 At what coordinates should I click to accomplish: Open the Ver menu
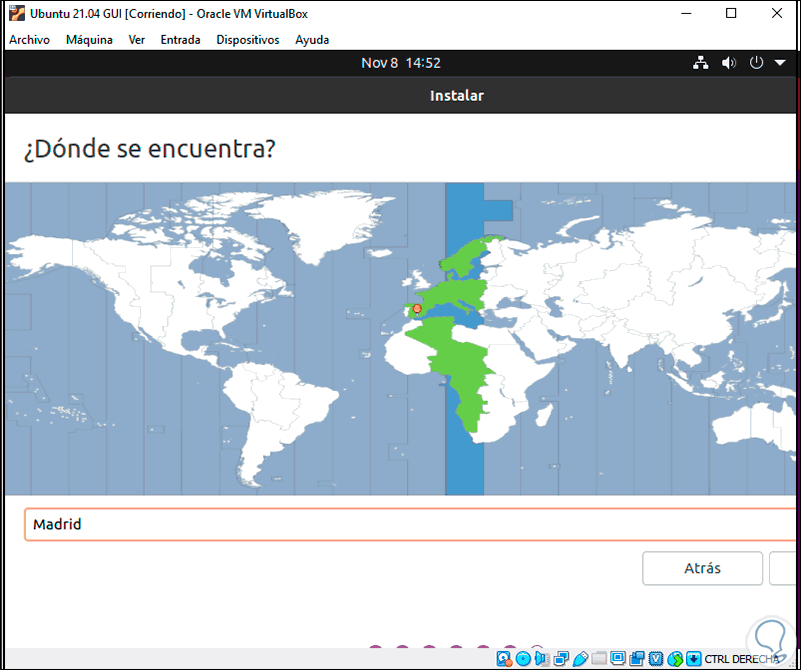click(x=137, y=40)
